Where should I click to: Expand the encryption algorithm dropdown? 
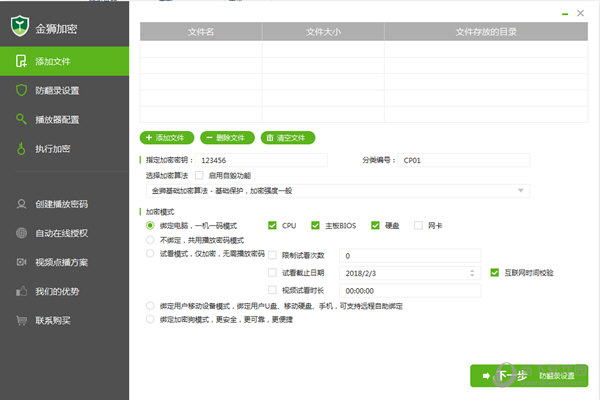coord(522,190)
